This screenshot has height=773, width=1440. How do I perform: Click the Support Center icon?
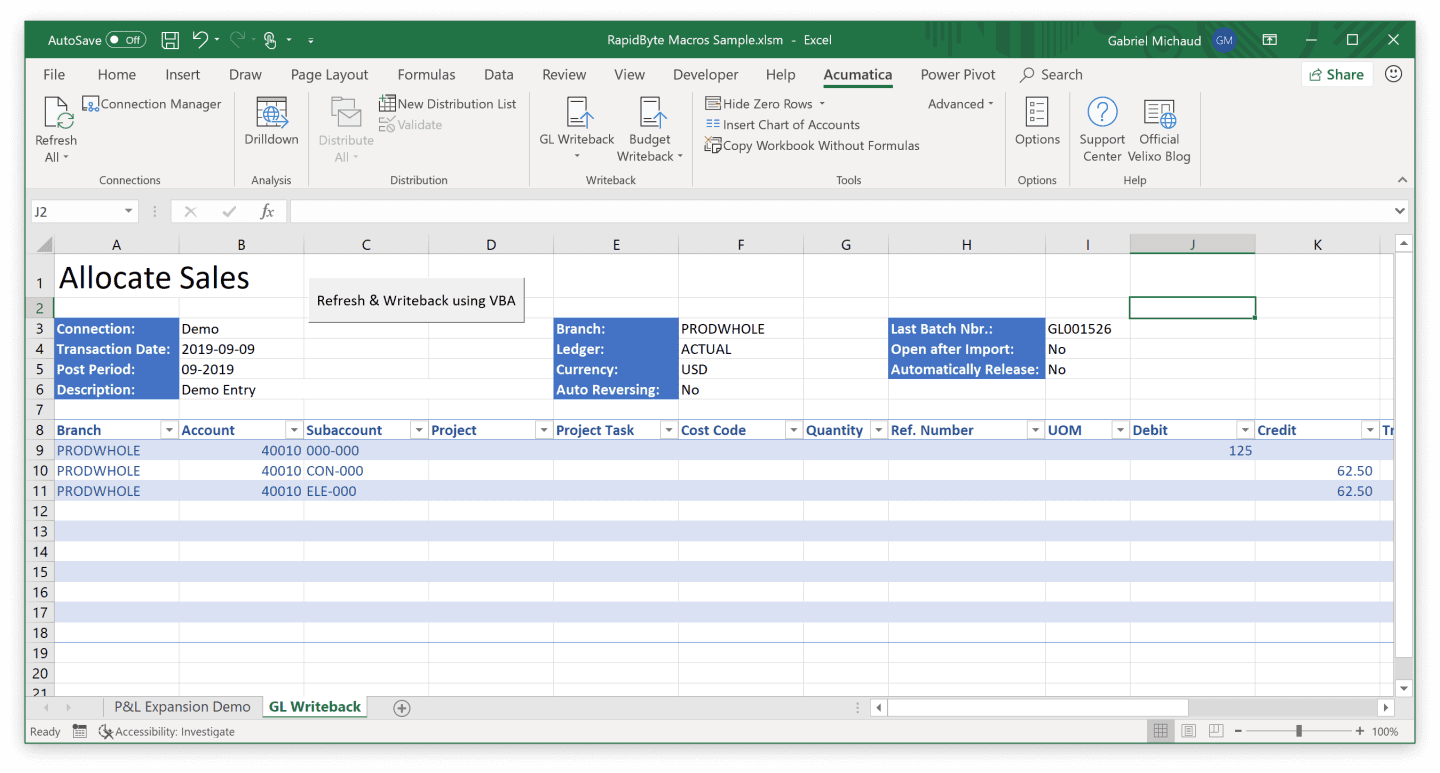click(x=1101, y=128)
